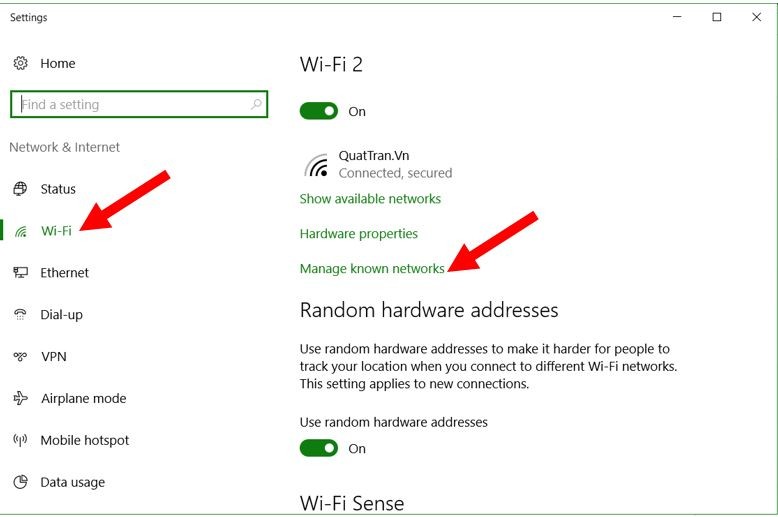778x517 pixels.
Task: Click the Data usage pie icon
Action: click(20, 483)
